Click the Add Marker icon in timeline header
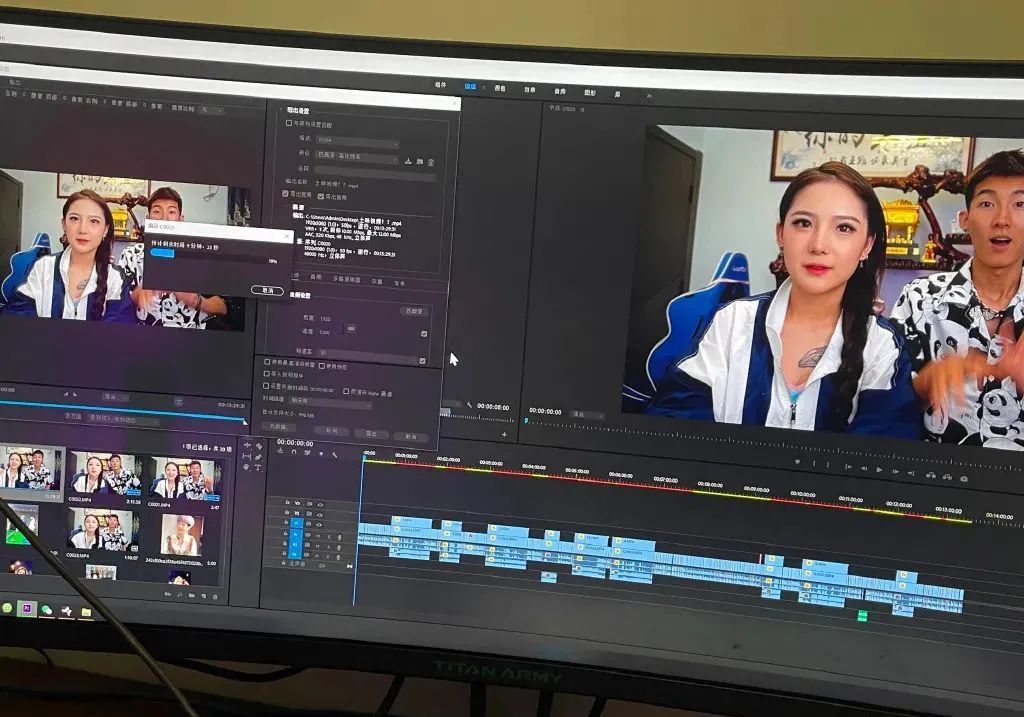1024x717 pixels. [x=321, y=454]
